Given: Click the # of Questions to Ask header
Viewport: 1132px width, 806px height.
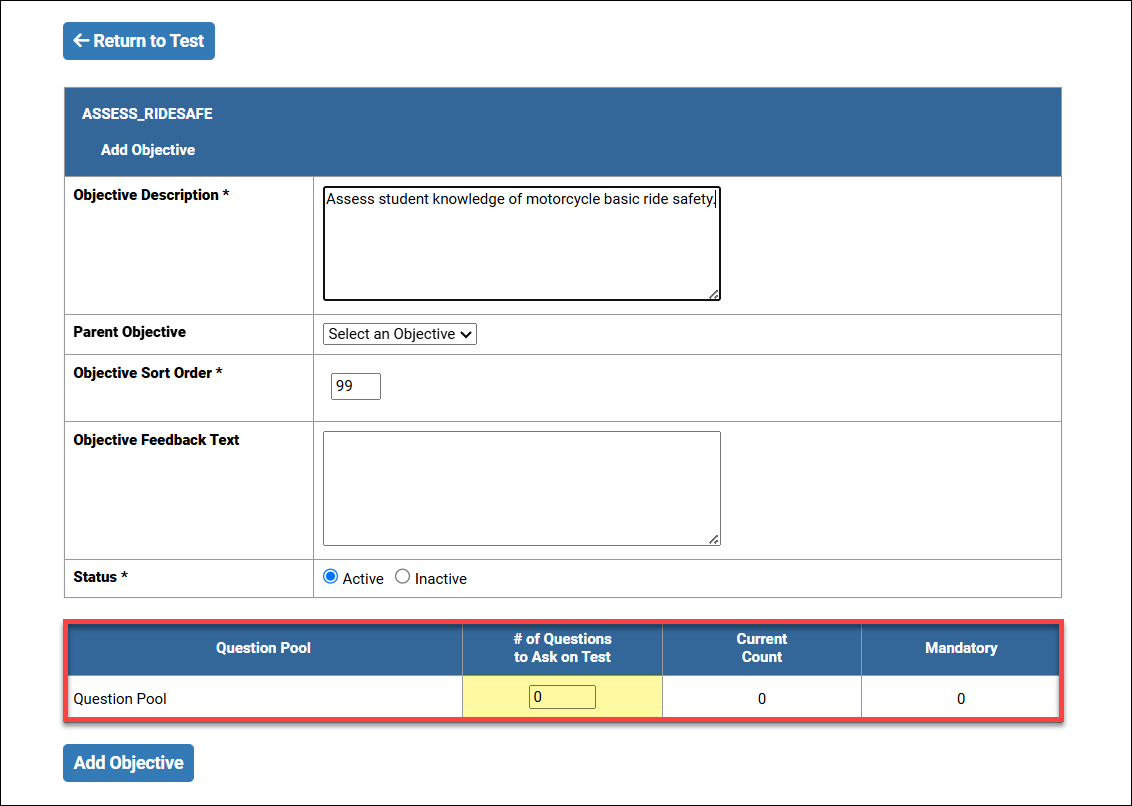Looking at the screenshot, I should coord(562,648).
